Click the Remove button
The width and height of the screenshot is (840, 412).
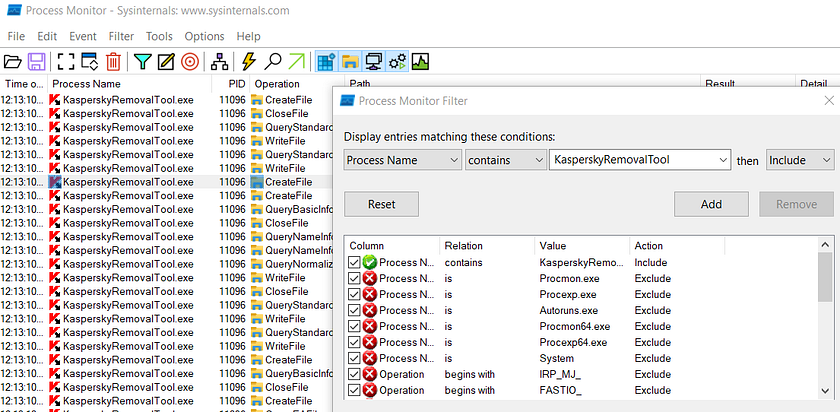(797, 204)
